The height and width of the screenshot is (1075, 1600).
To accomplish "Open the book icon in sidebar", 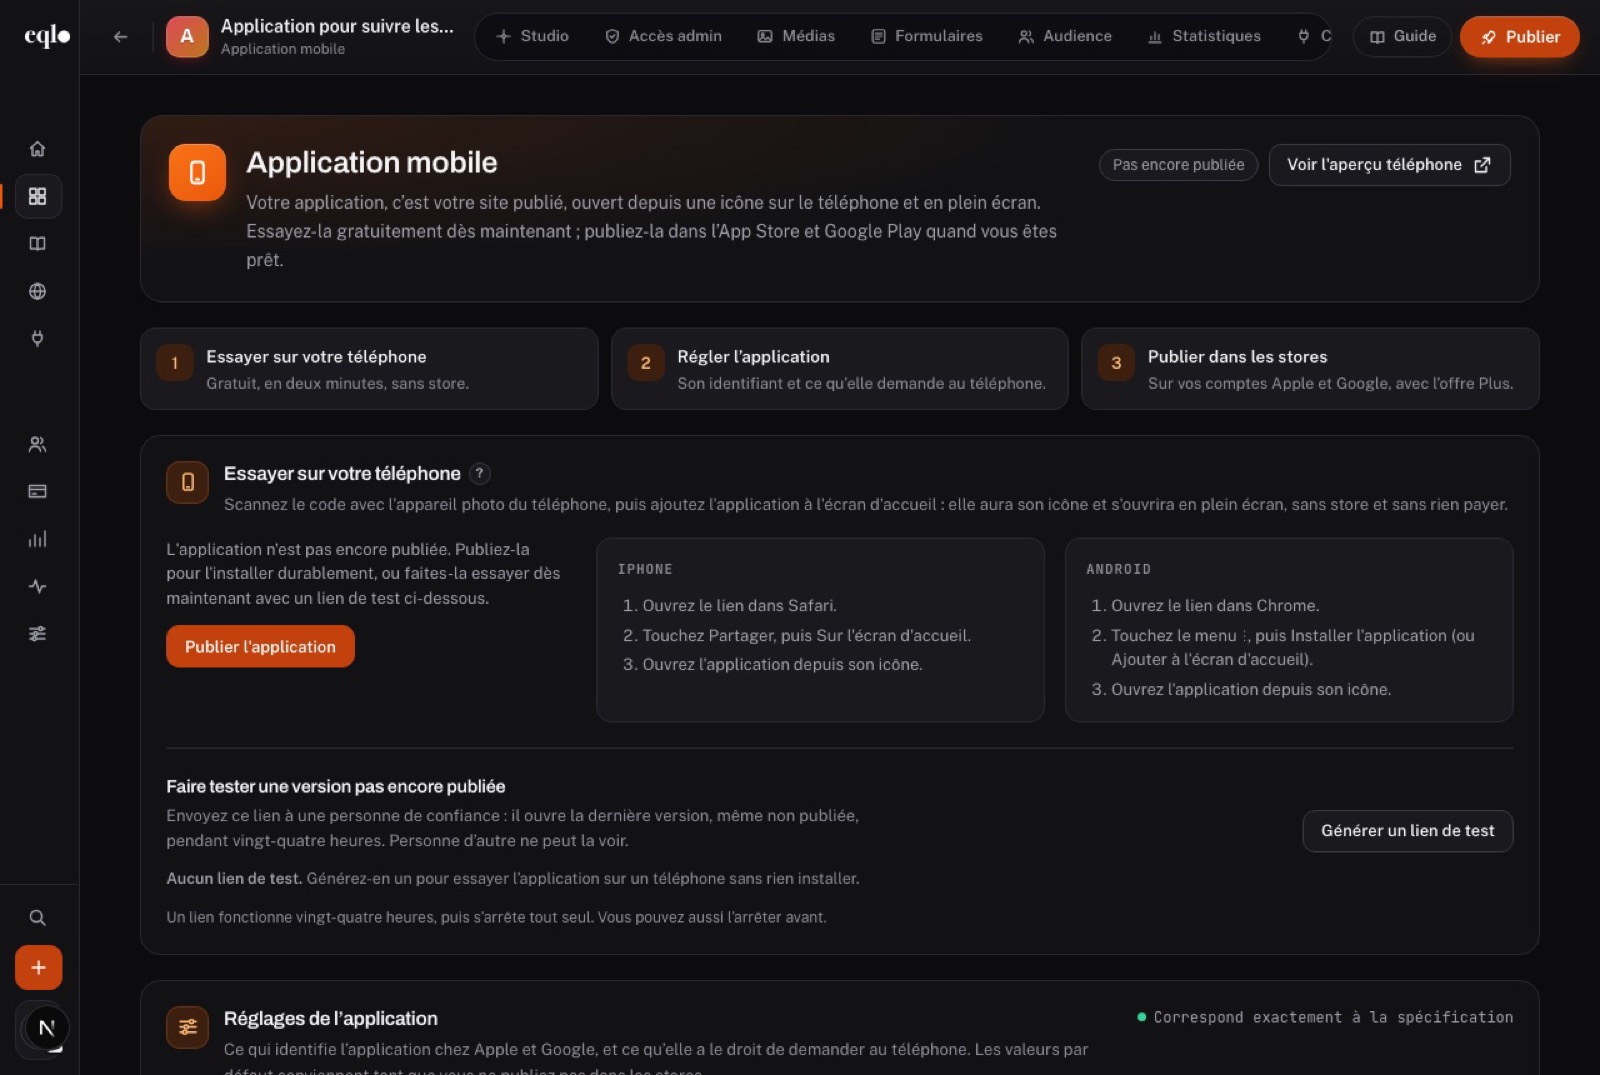I will pyautogui.click(x=38, y=244).
